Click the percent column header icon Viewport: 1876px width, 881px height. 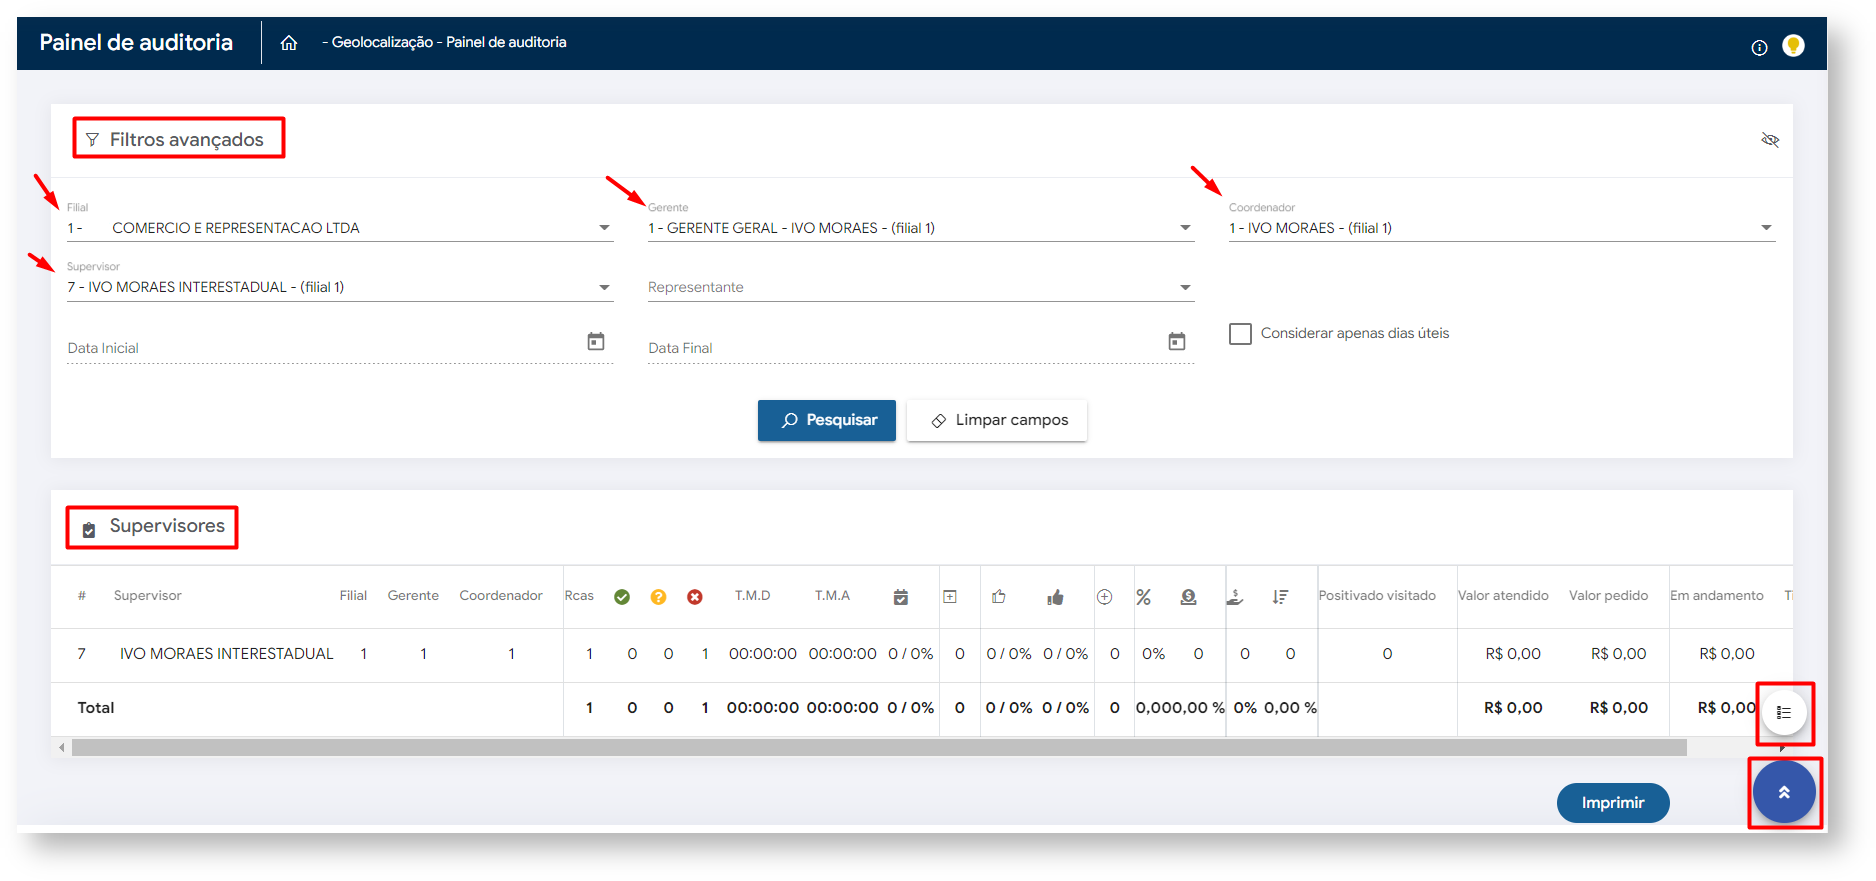point(1144,597)
